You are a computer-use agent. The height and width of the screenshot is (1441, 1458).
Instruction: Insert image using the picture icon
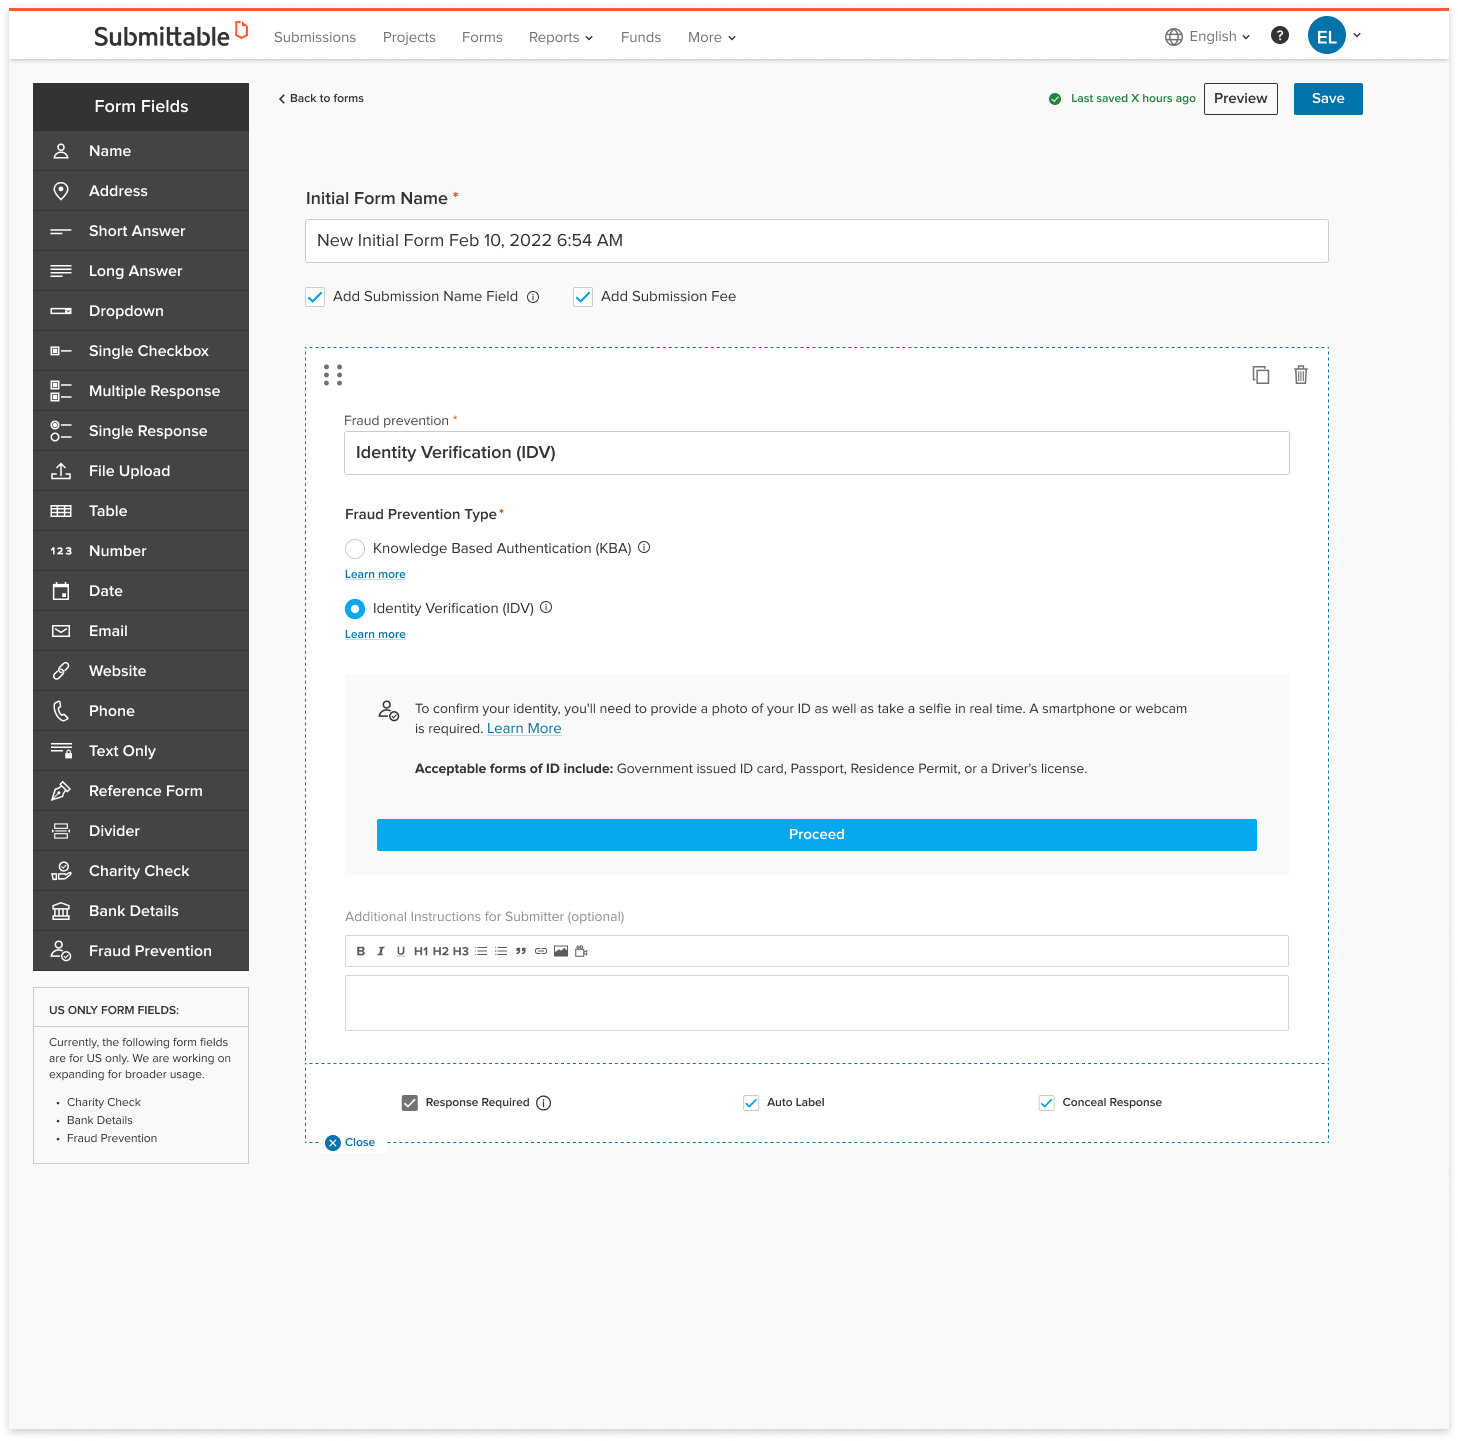561,951
